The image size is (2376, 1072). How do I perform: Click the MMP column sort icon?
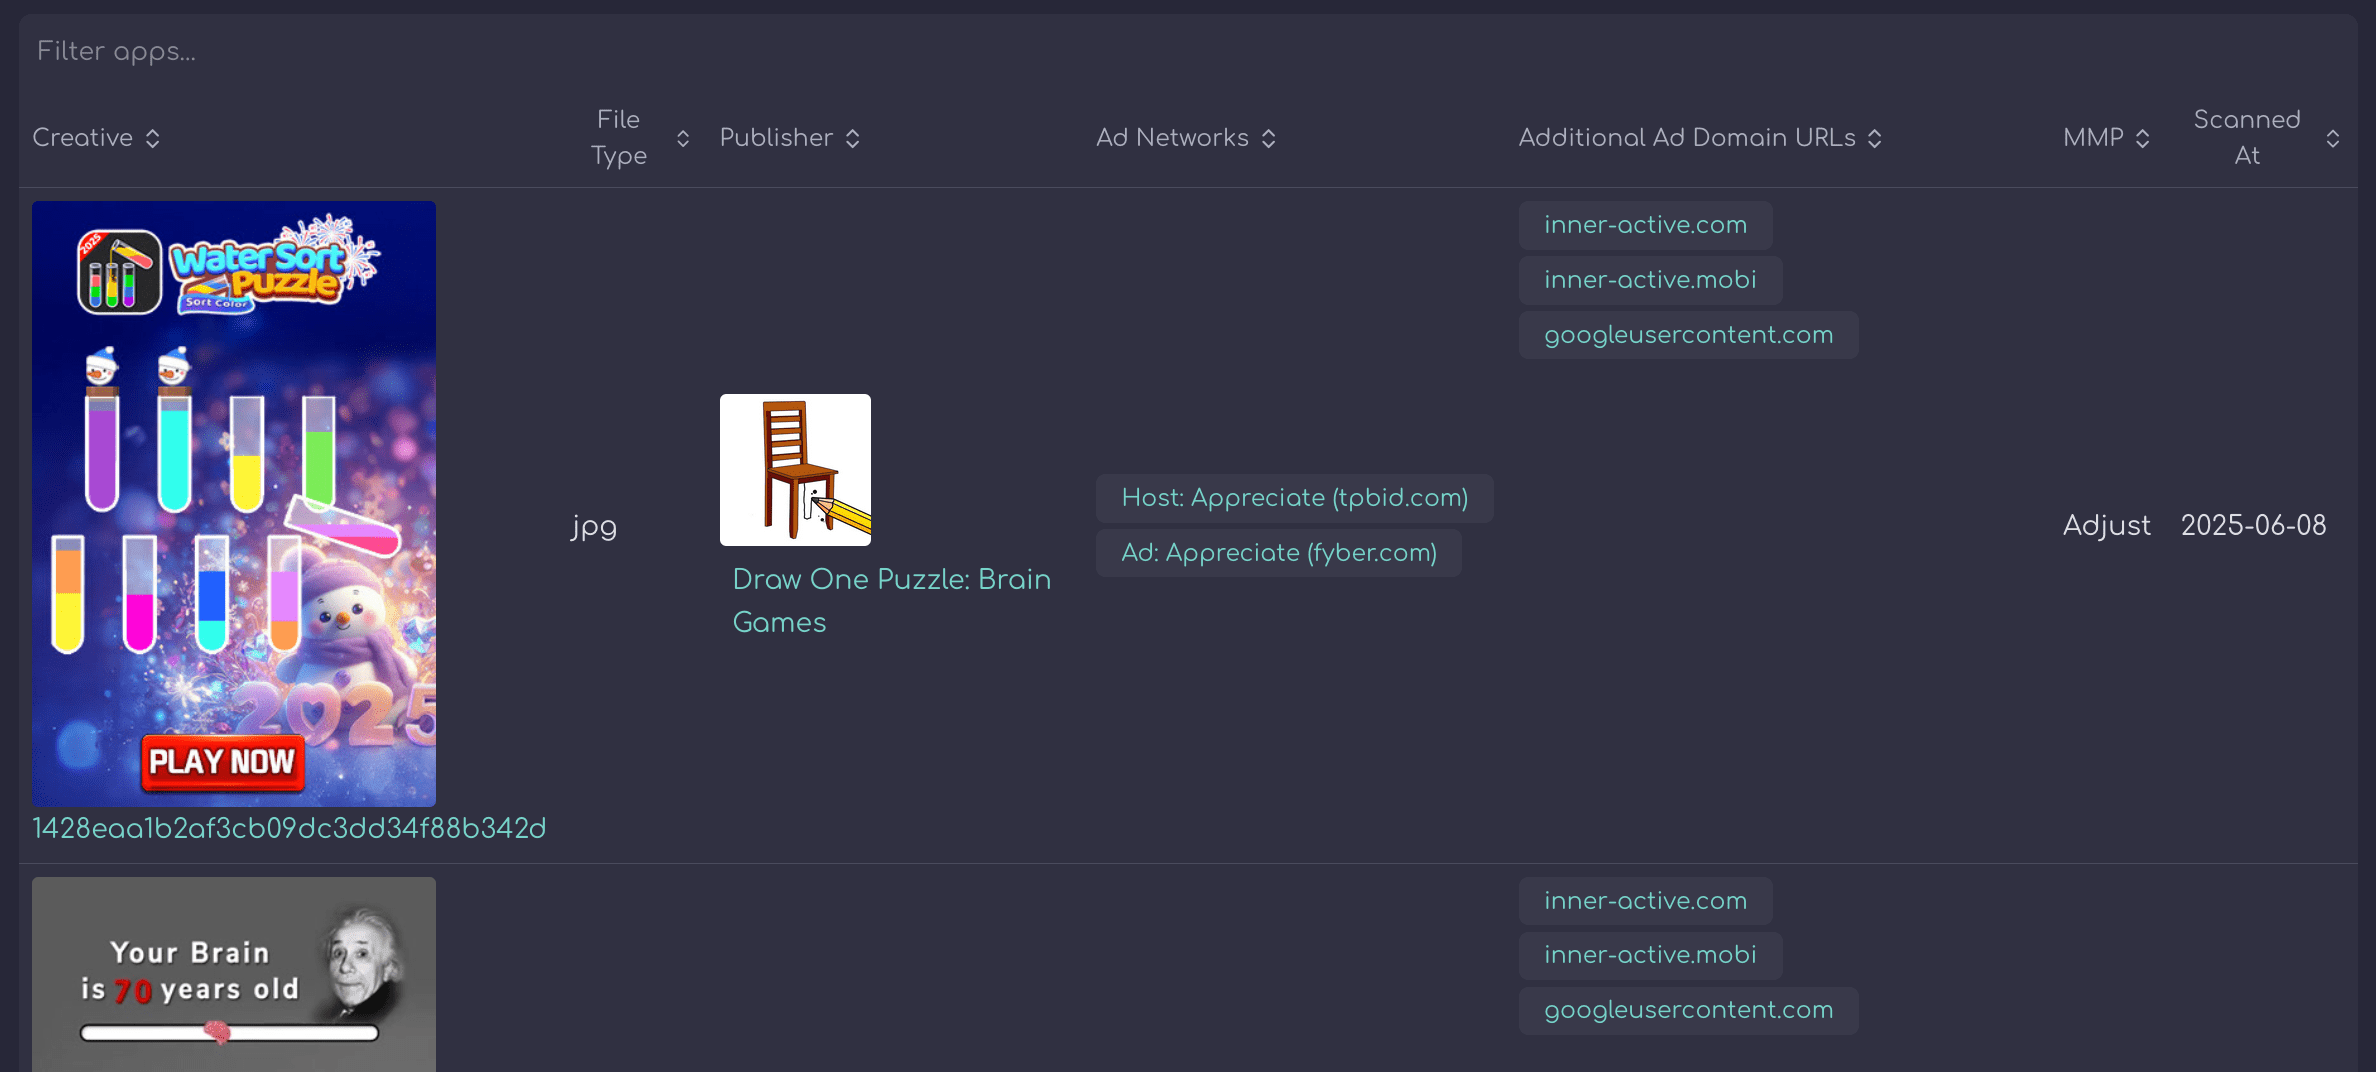pos(2142,138)
